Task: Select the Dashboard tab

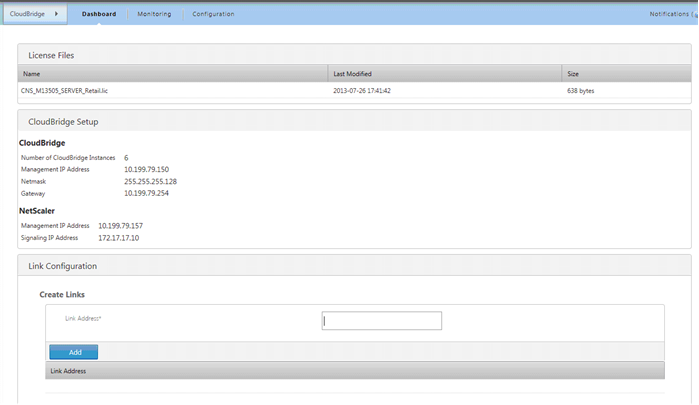Action: [99, 14]
